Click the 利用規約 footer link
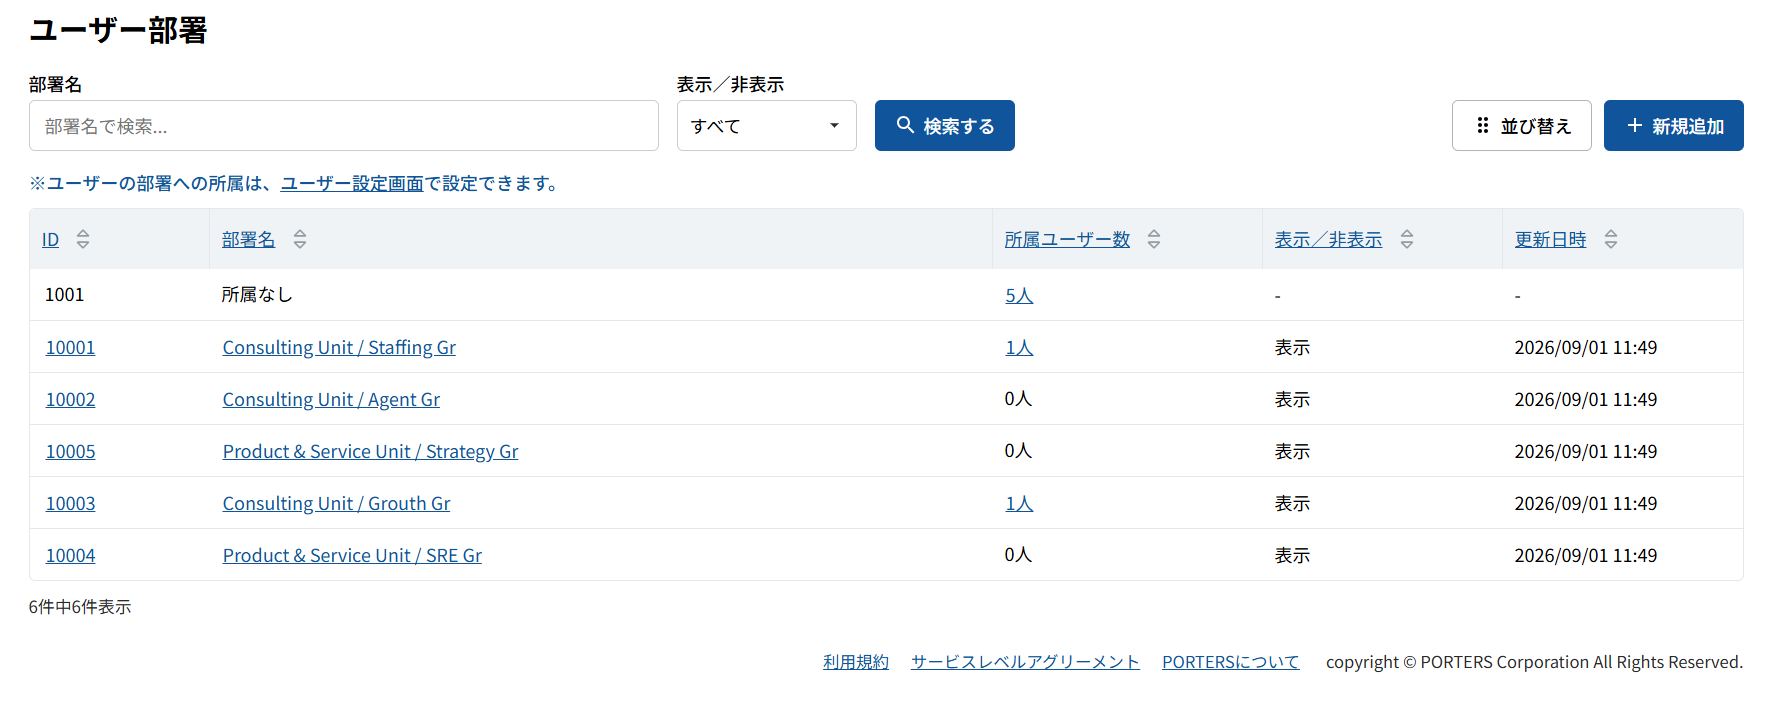 tap(856, 662)
